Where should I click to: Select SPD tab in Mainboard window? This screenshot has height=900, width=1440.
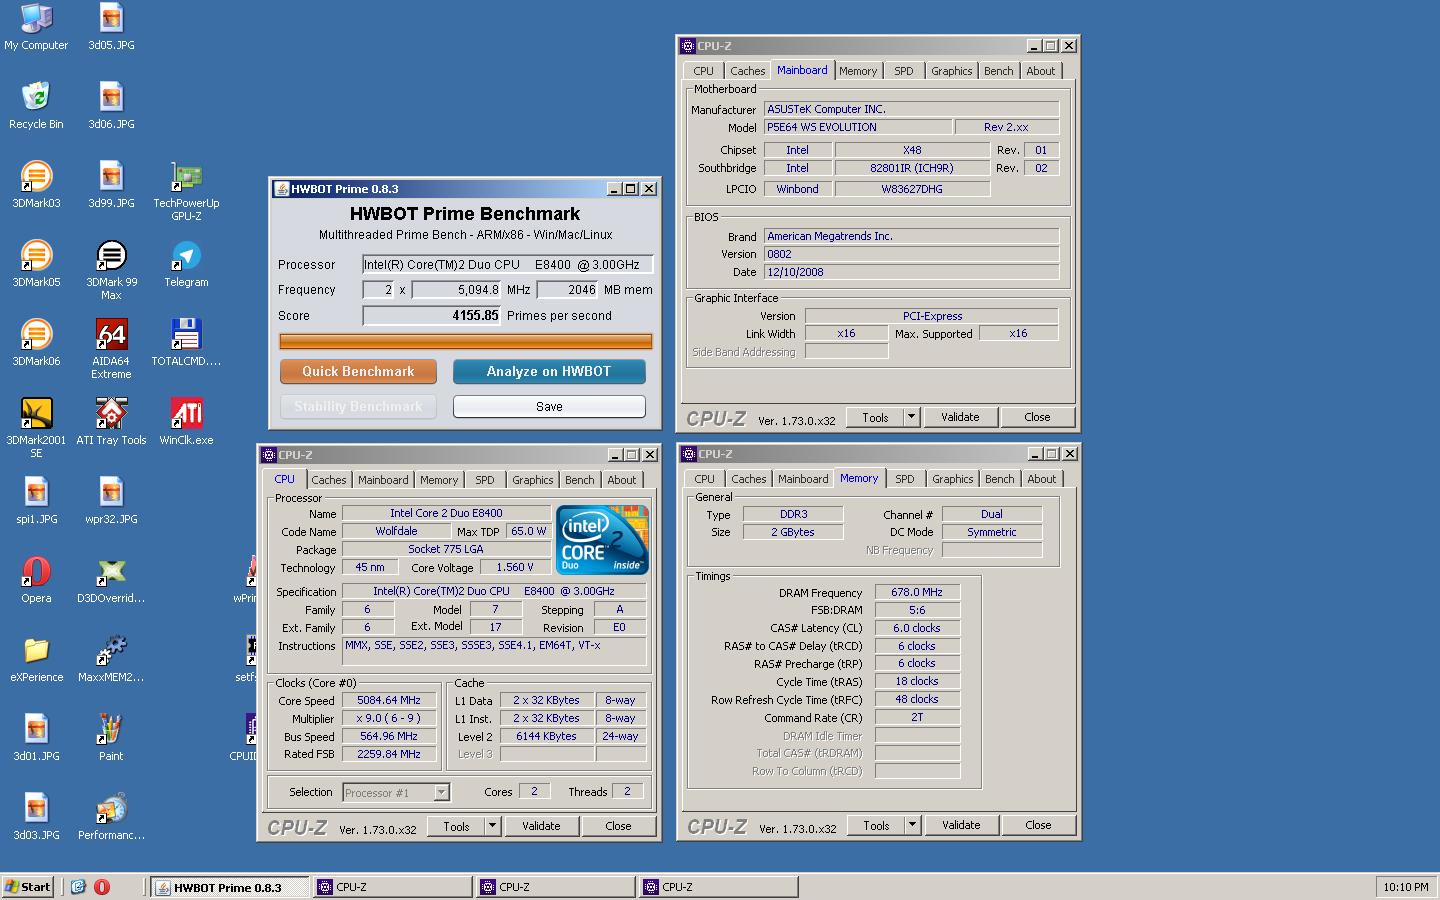(904, 71)
